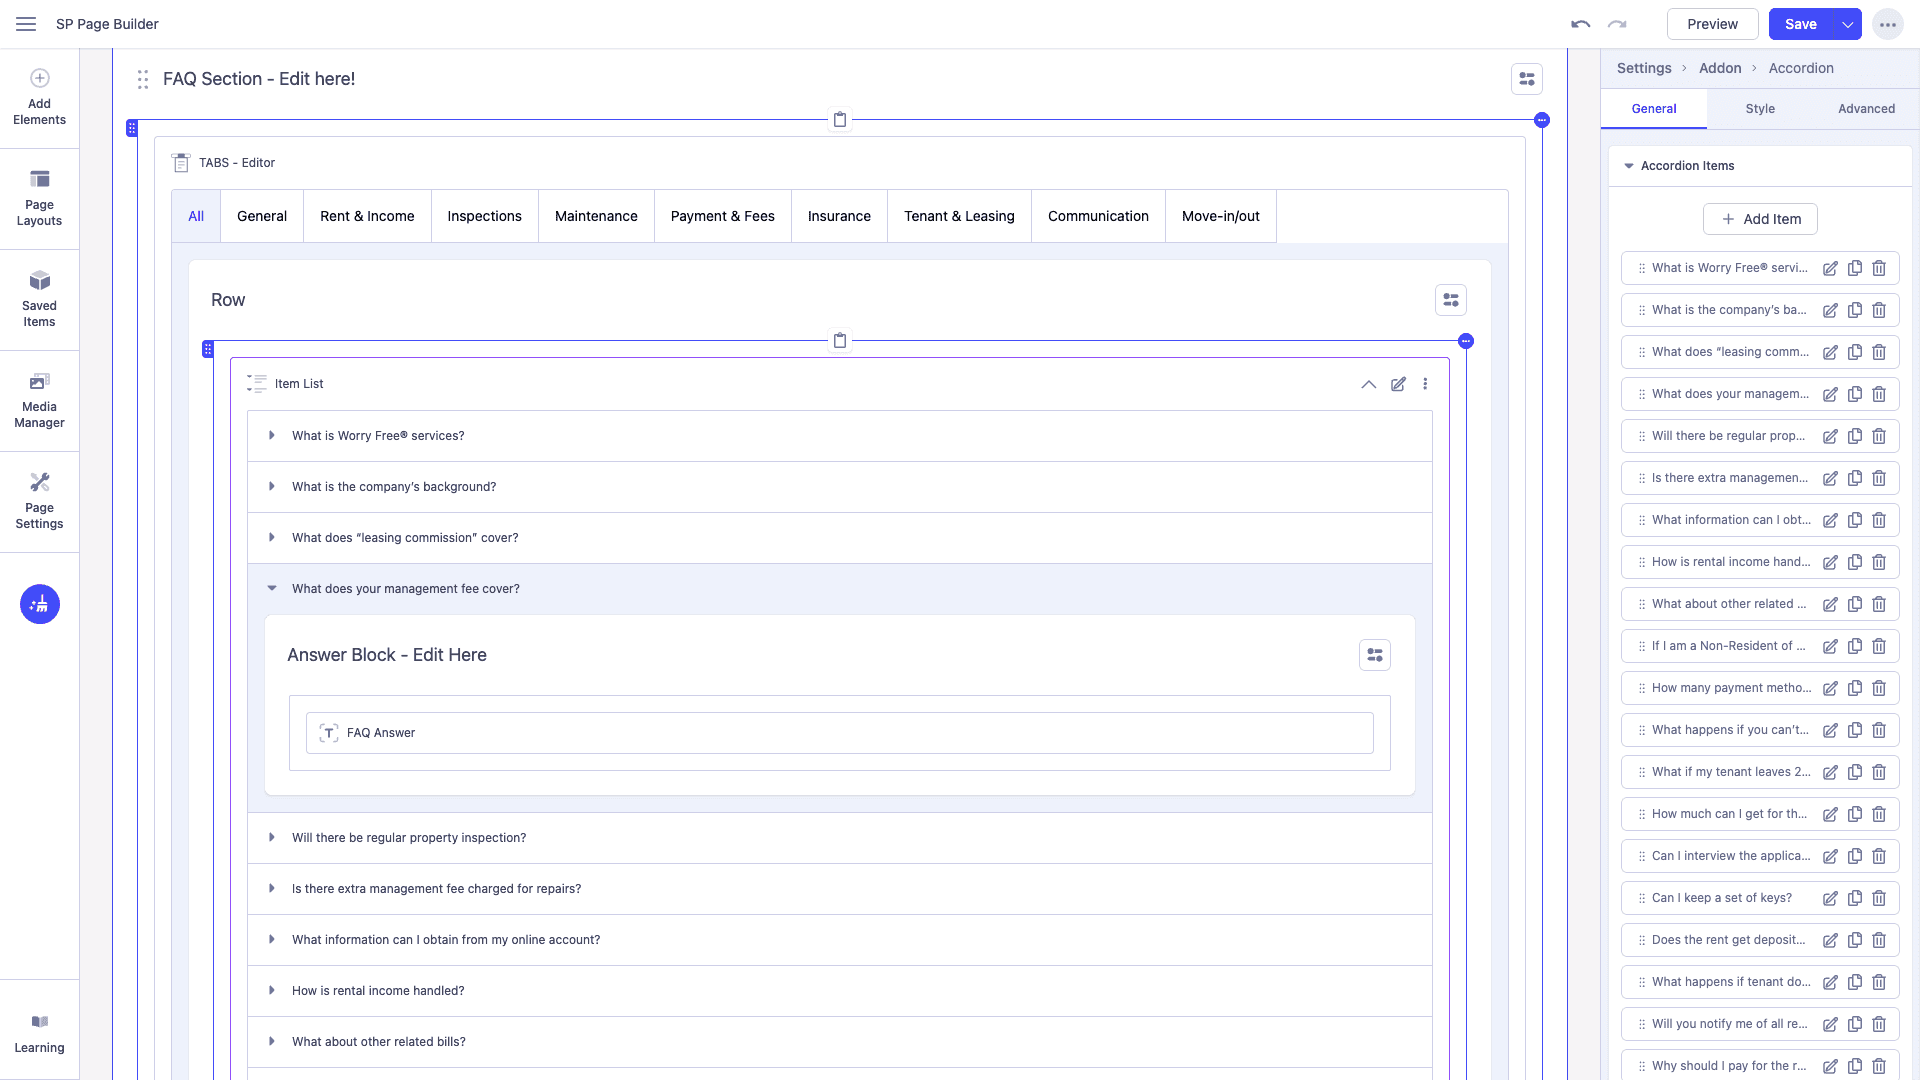Edit the 'How is rental income' accordion item
Viewport: 1920px width, 1080px height.
(x=1830, y=562)
